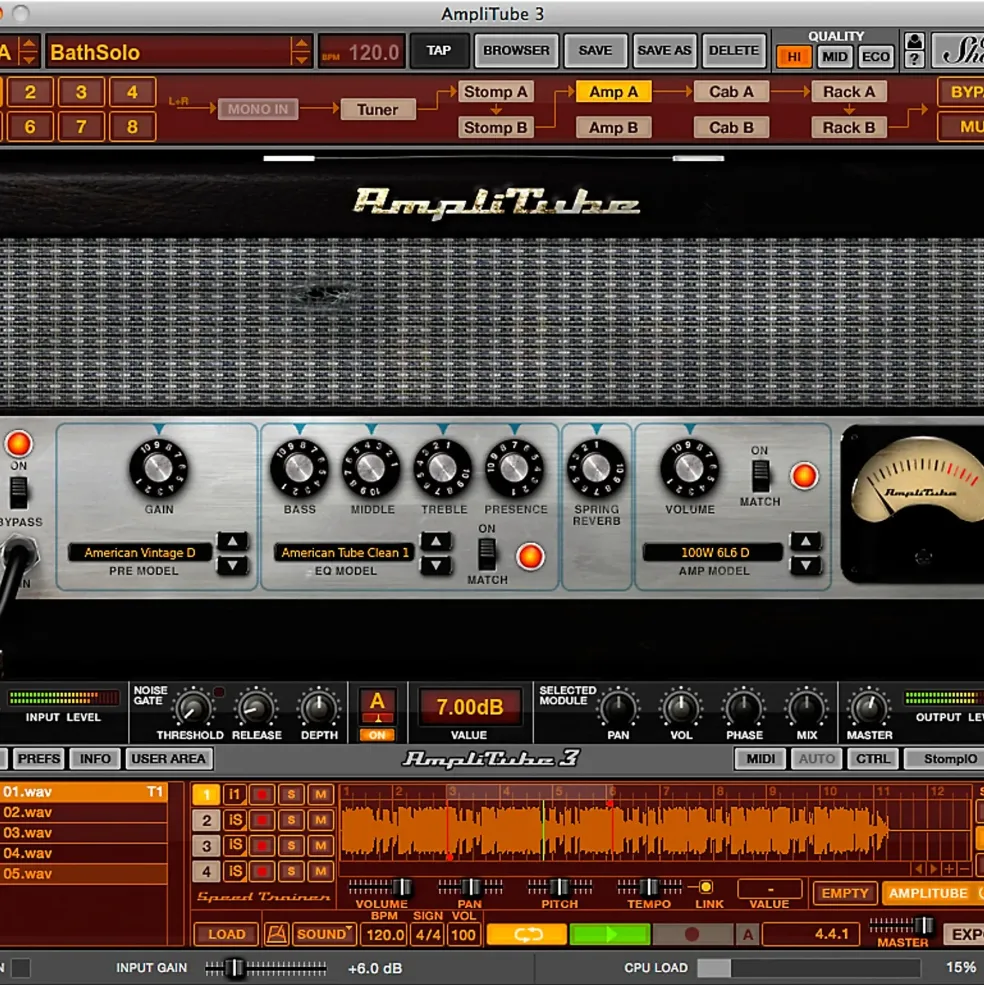Image resolution: width=984 pixels, height=985 pixels.
Task: Arm record on track 1
Action: pyautogui.click(x=262, y=795)
